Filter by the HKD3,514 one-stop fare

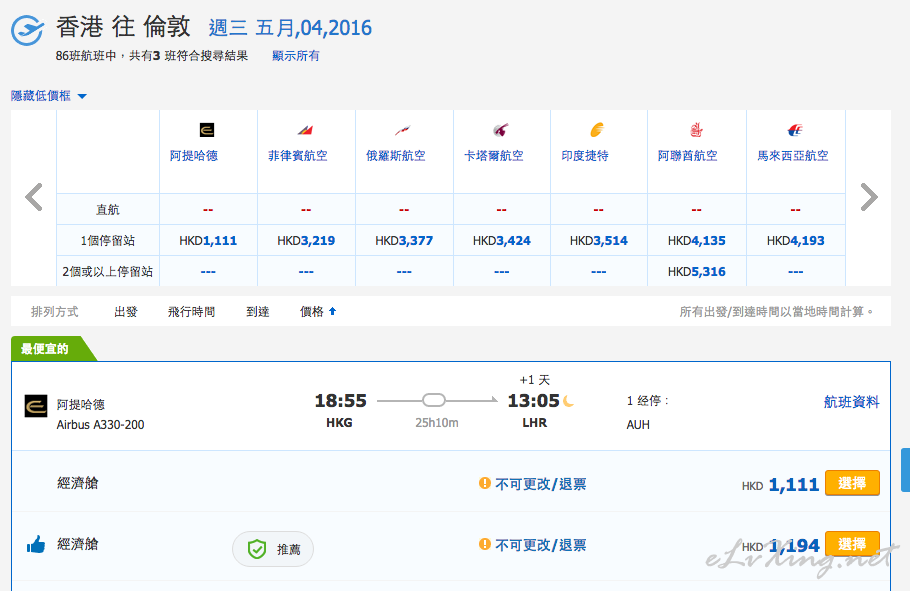[598, 240]
